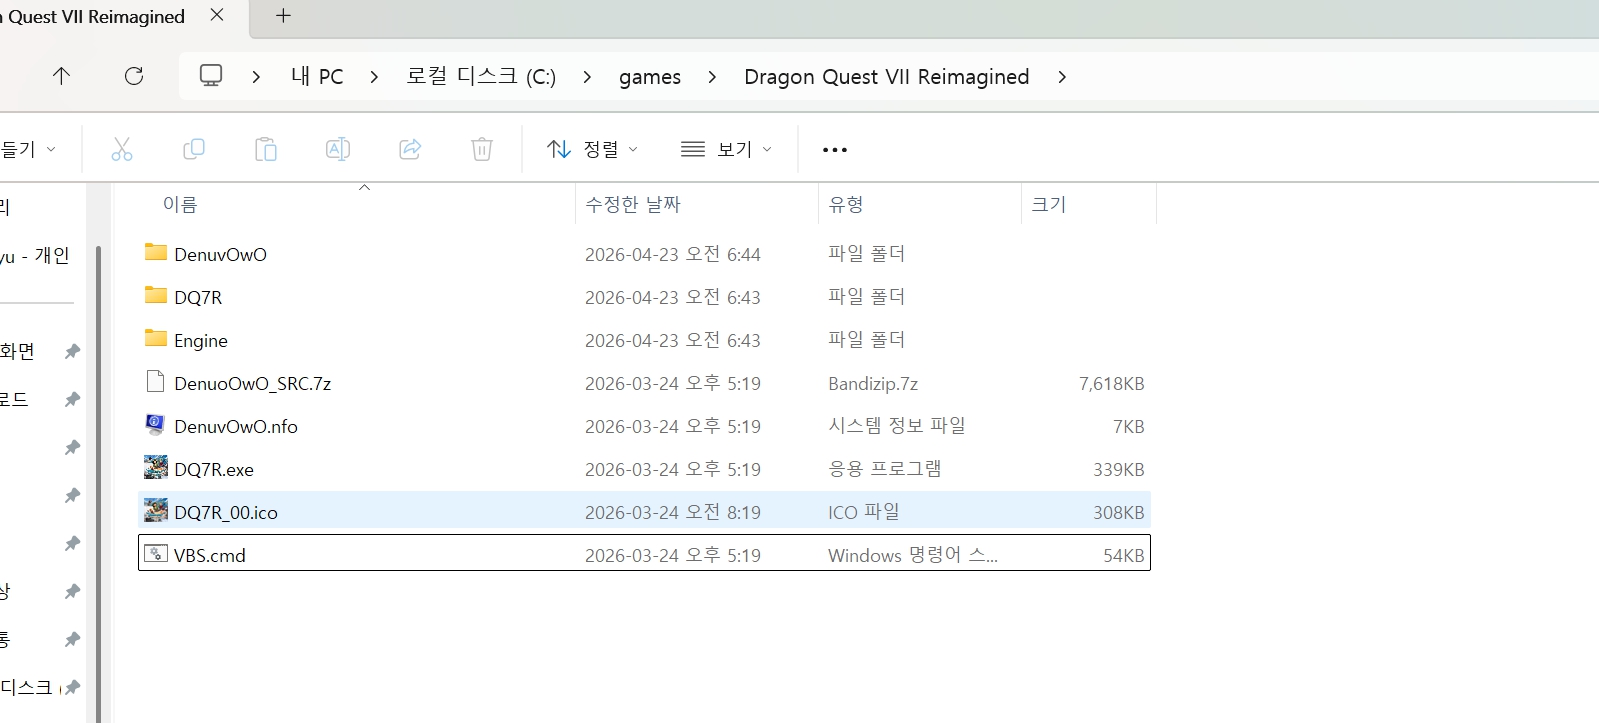Click the Paste clipboard icon
This screenshot has width=1599, height=723.
(266, 150)
